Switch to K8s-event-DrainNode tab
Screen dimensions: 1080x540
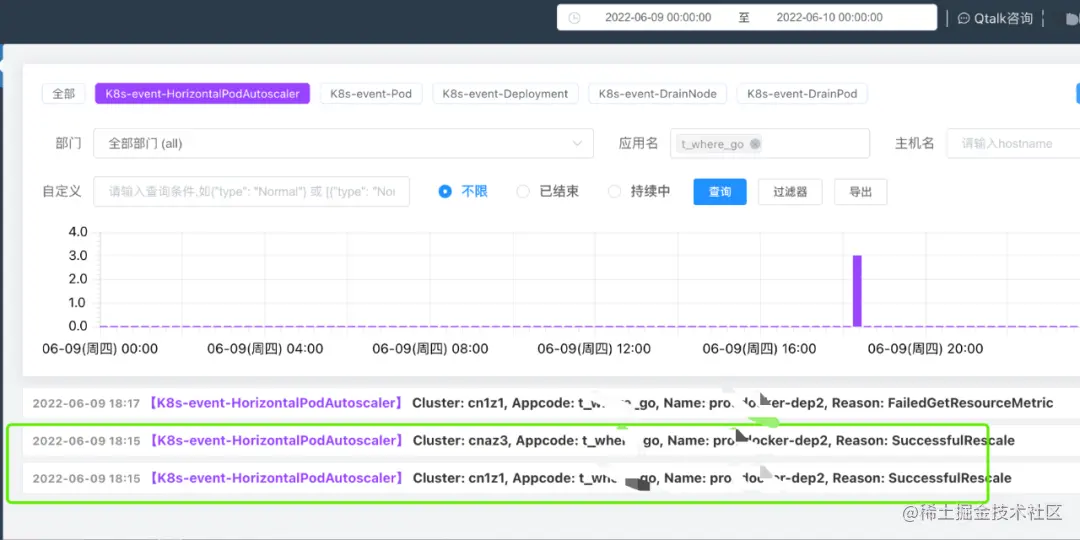click(658, 94)
